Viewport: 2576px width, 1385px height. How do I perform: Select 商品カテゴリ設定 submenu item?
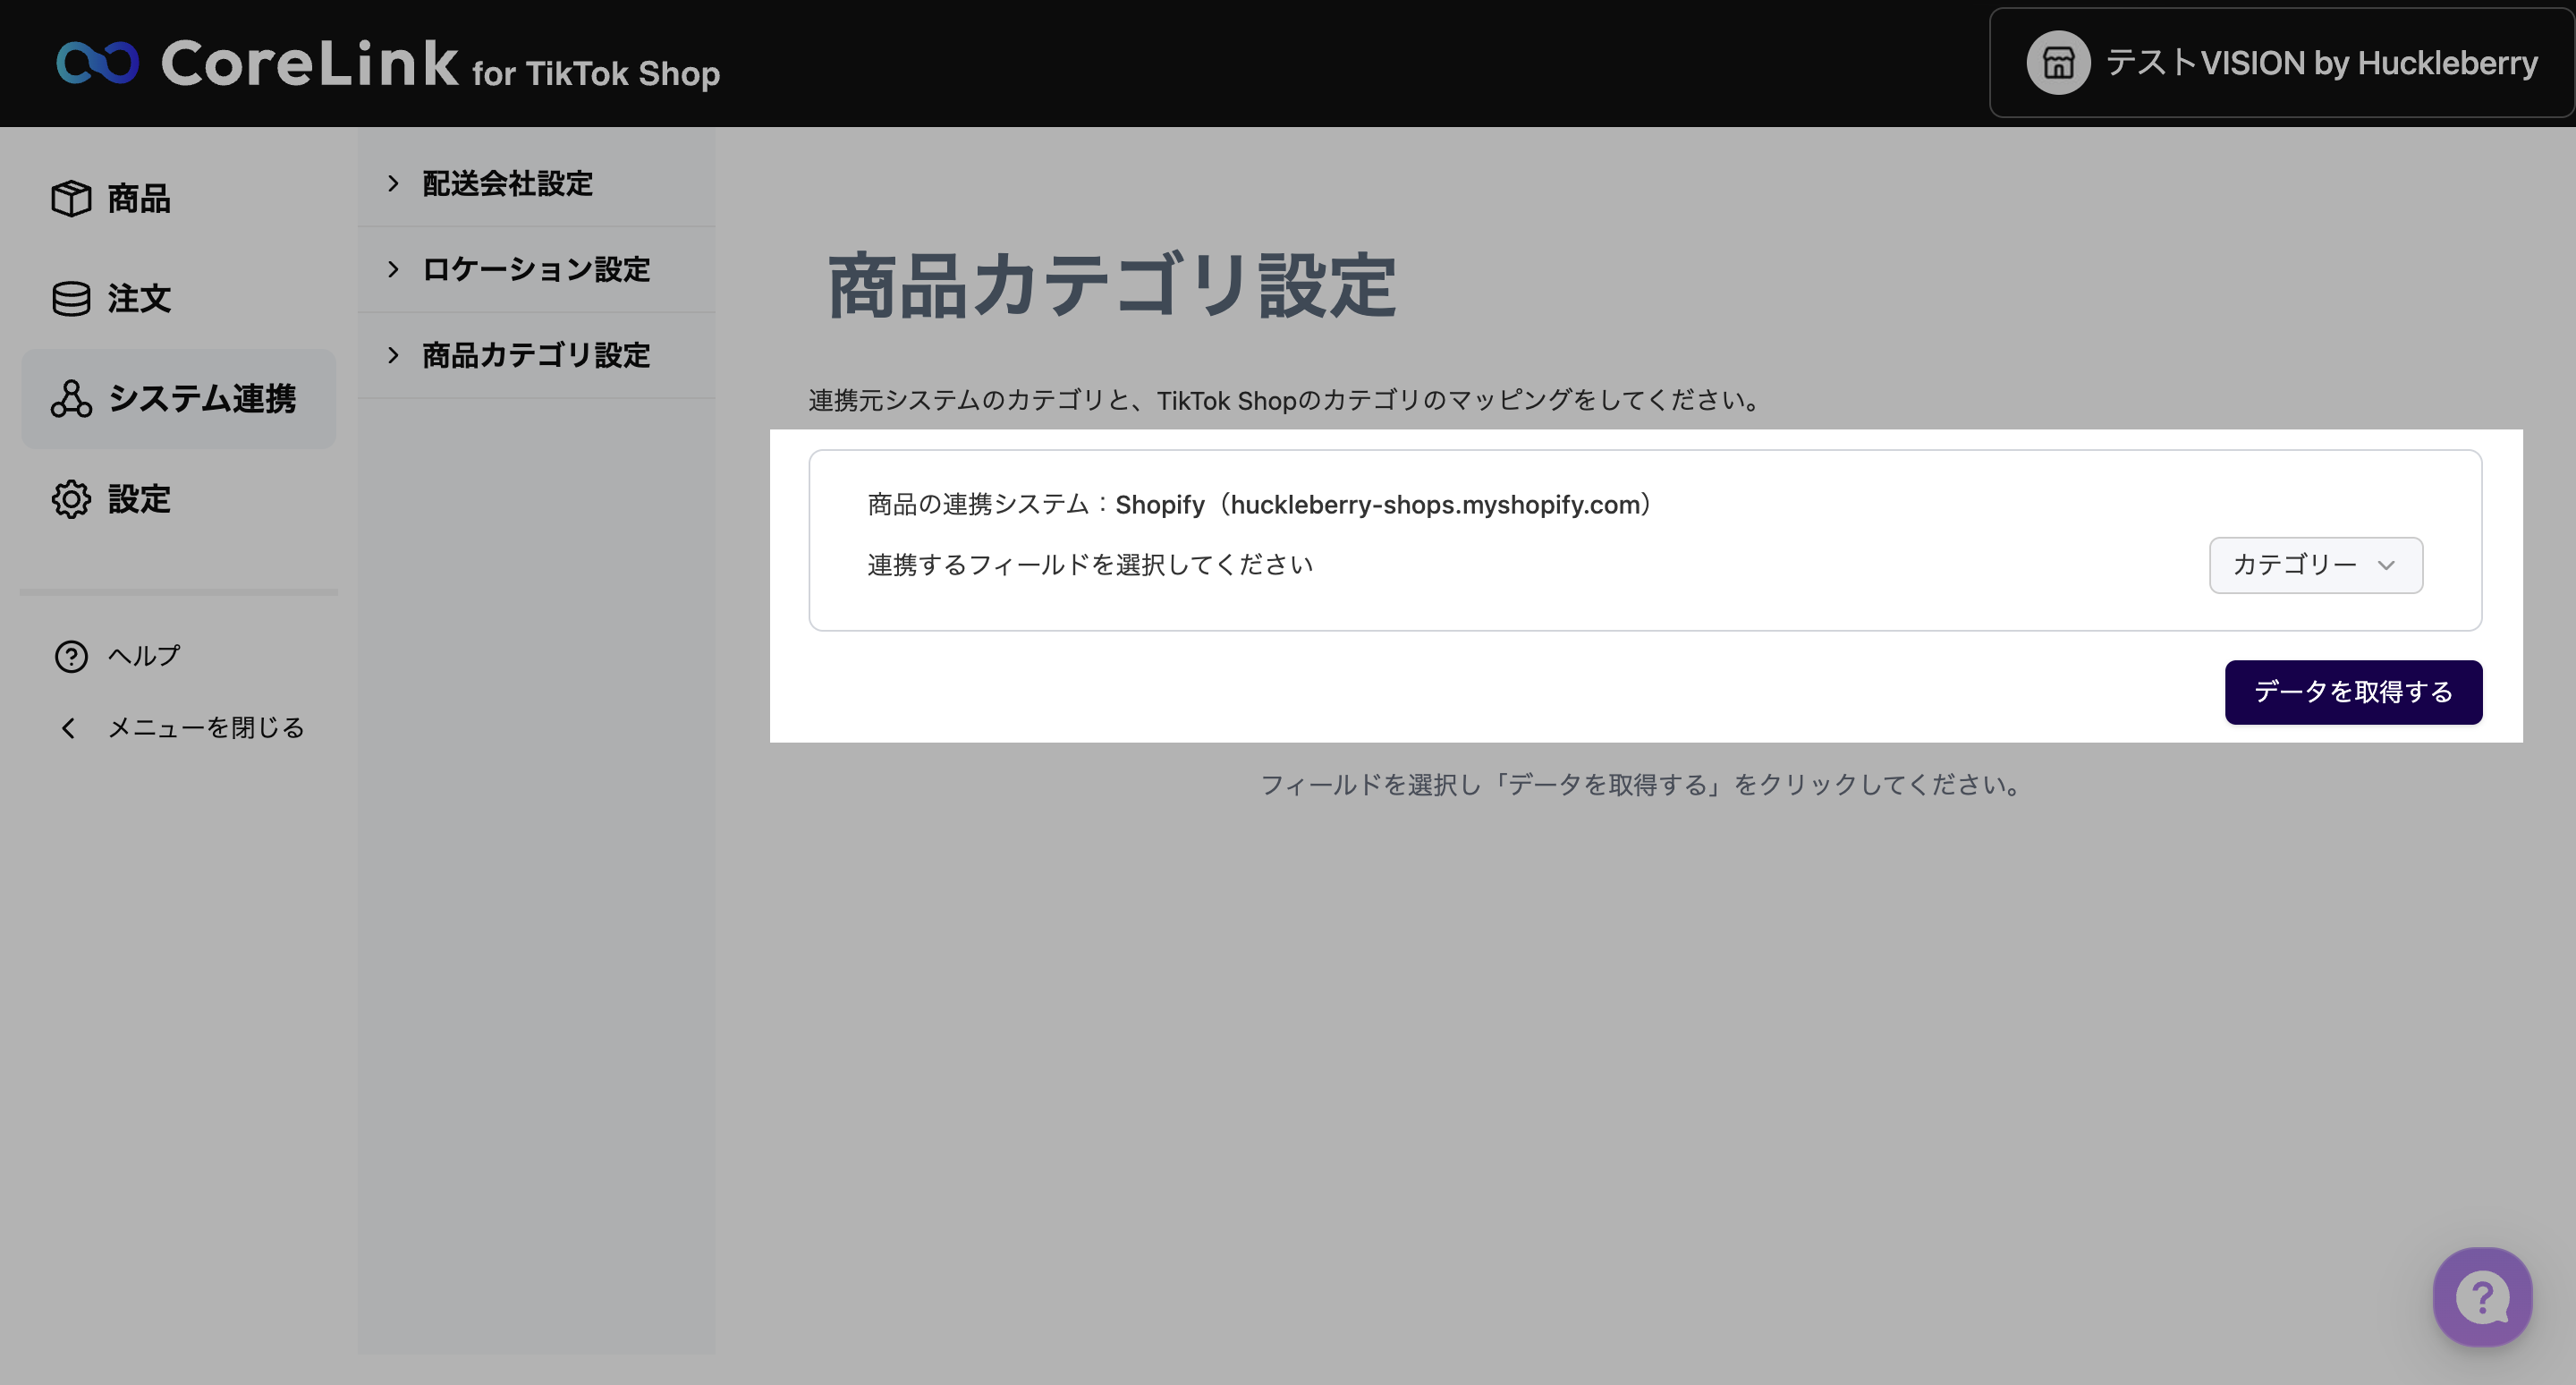click(x=536, y=355)
